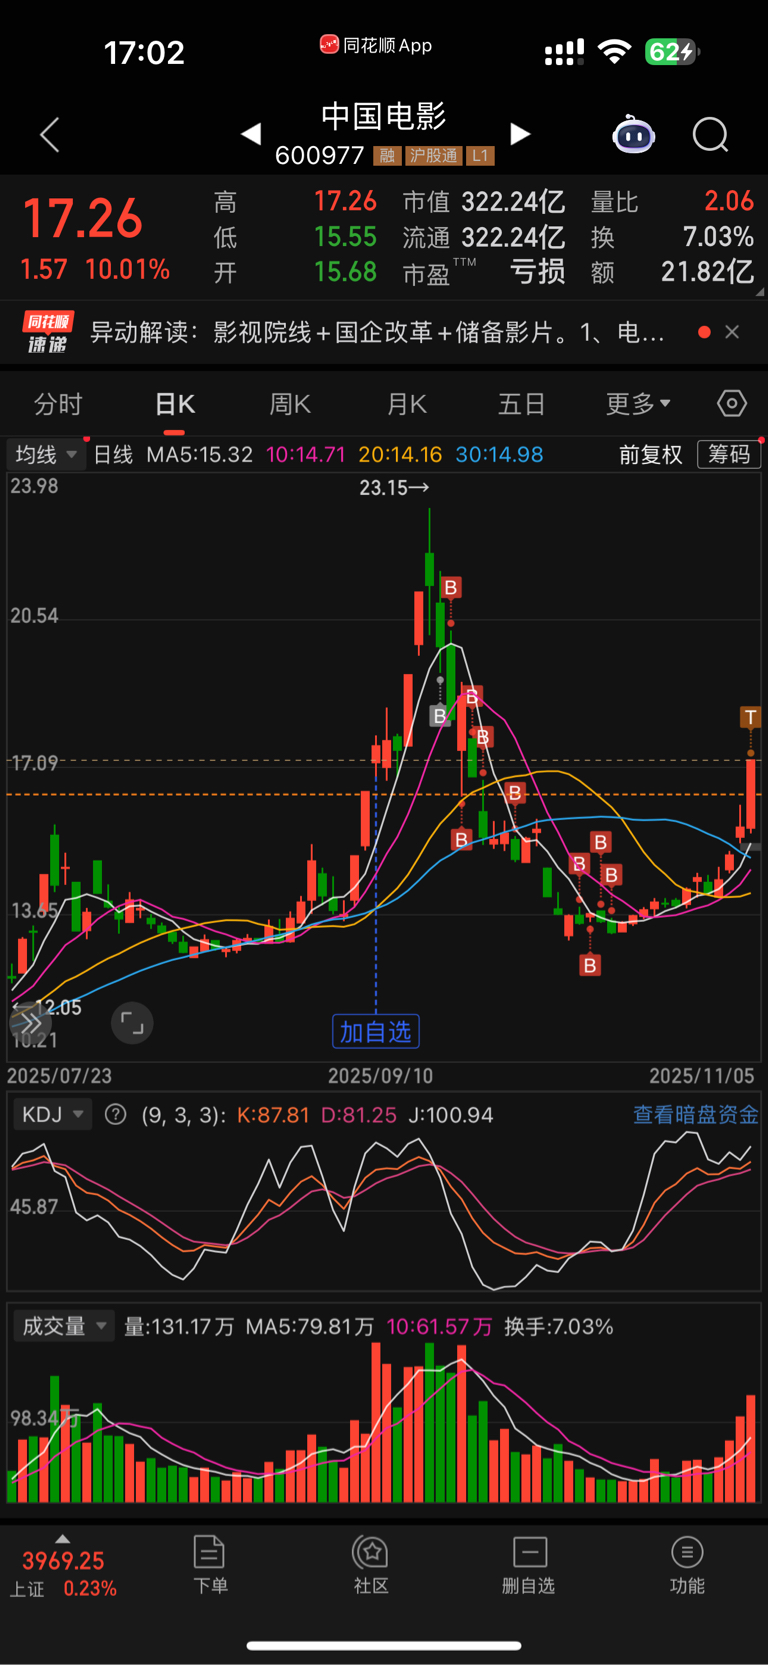Open the 社区 community icon

(x=371, y=1565)
